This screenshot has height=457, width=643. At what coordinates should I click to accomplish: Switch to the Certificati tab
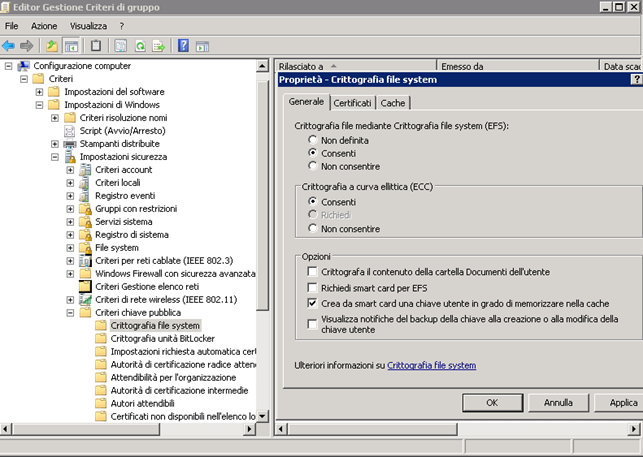coord(352,103)
